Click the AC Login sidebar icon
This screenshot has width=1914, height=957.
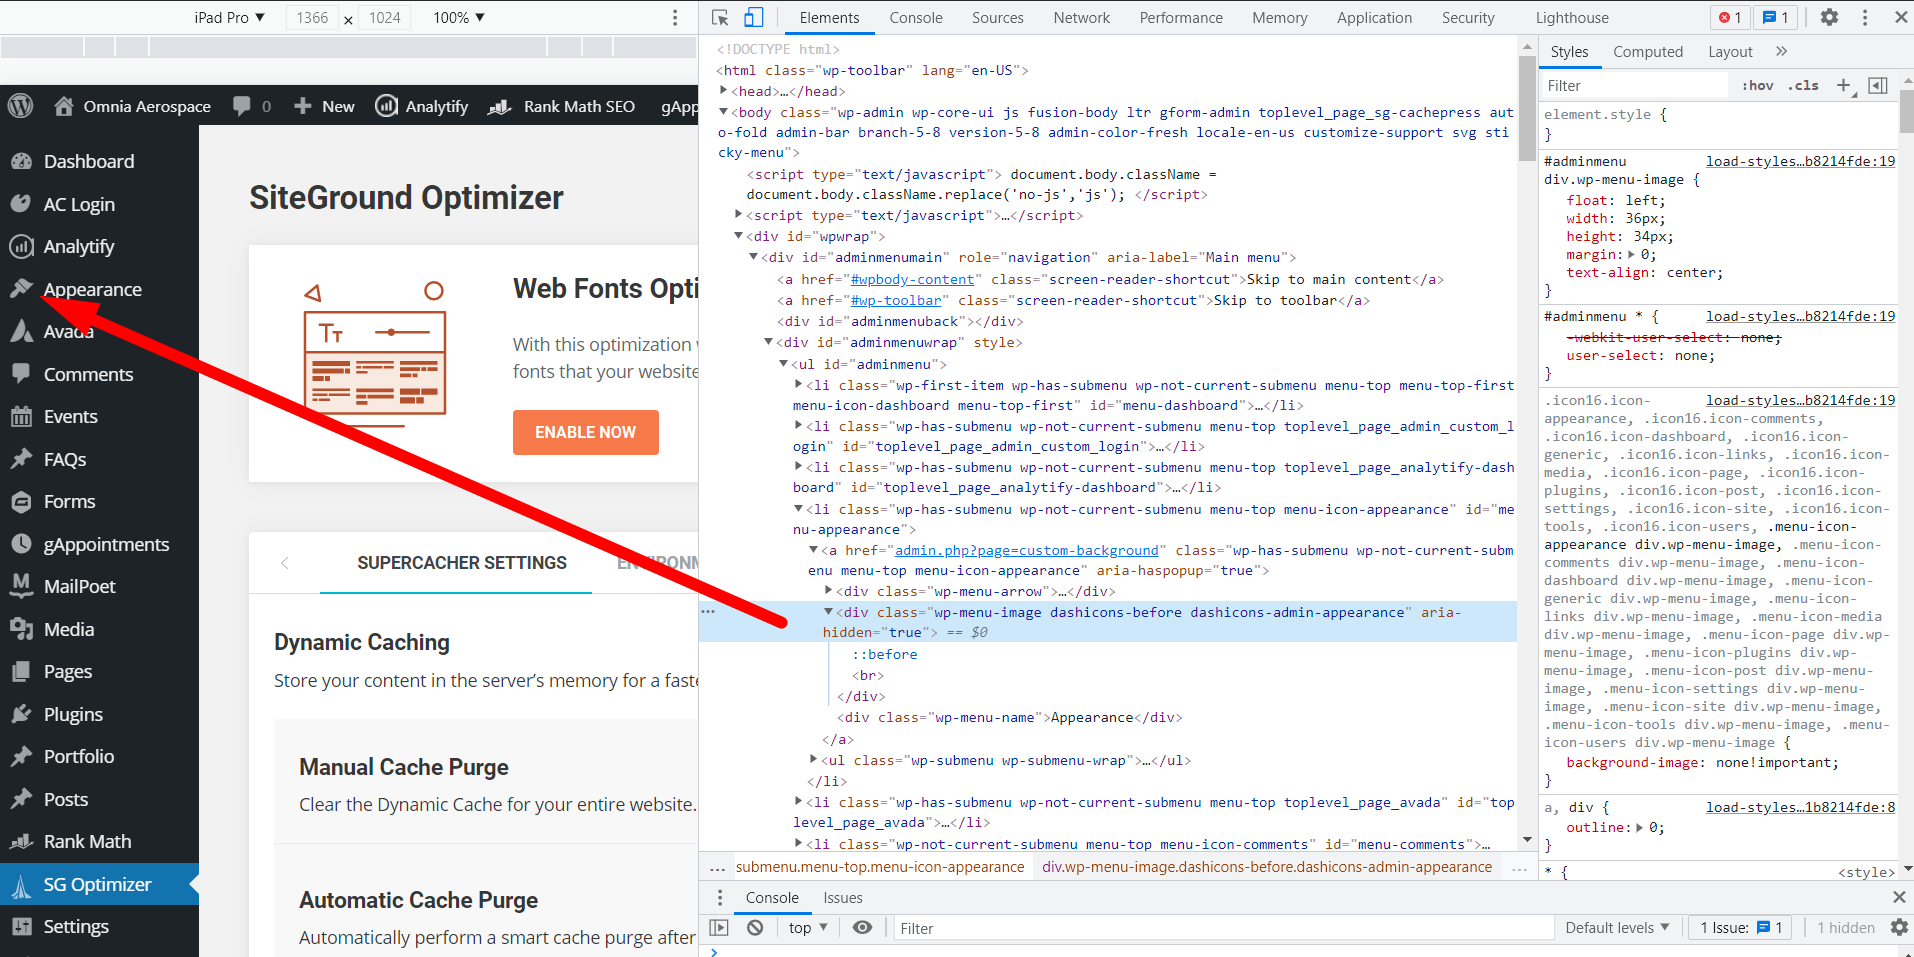(21, 204)
